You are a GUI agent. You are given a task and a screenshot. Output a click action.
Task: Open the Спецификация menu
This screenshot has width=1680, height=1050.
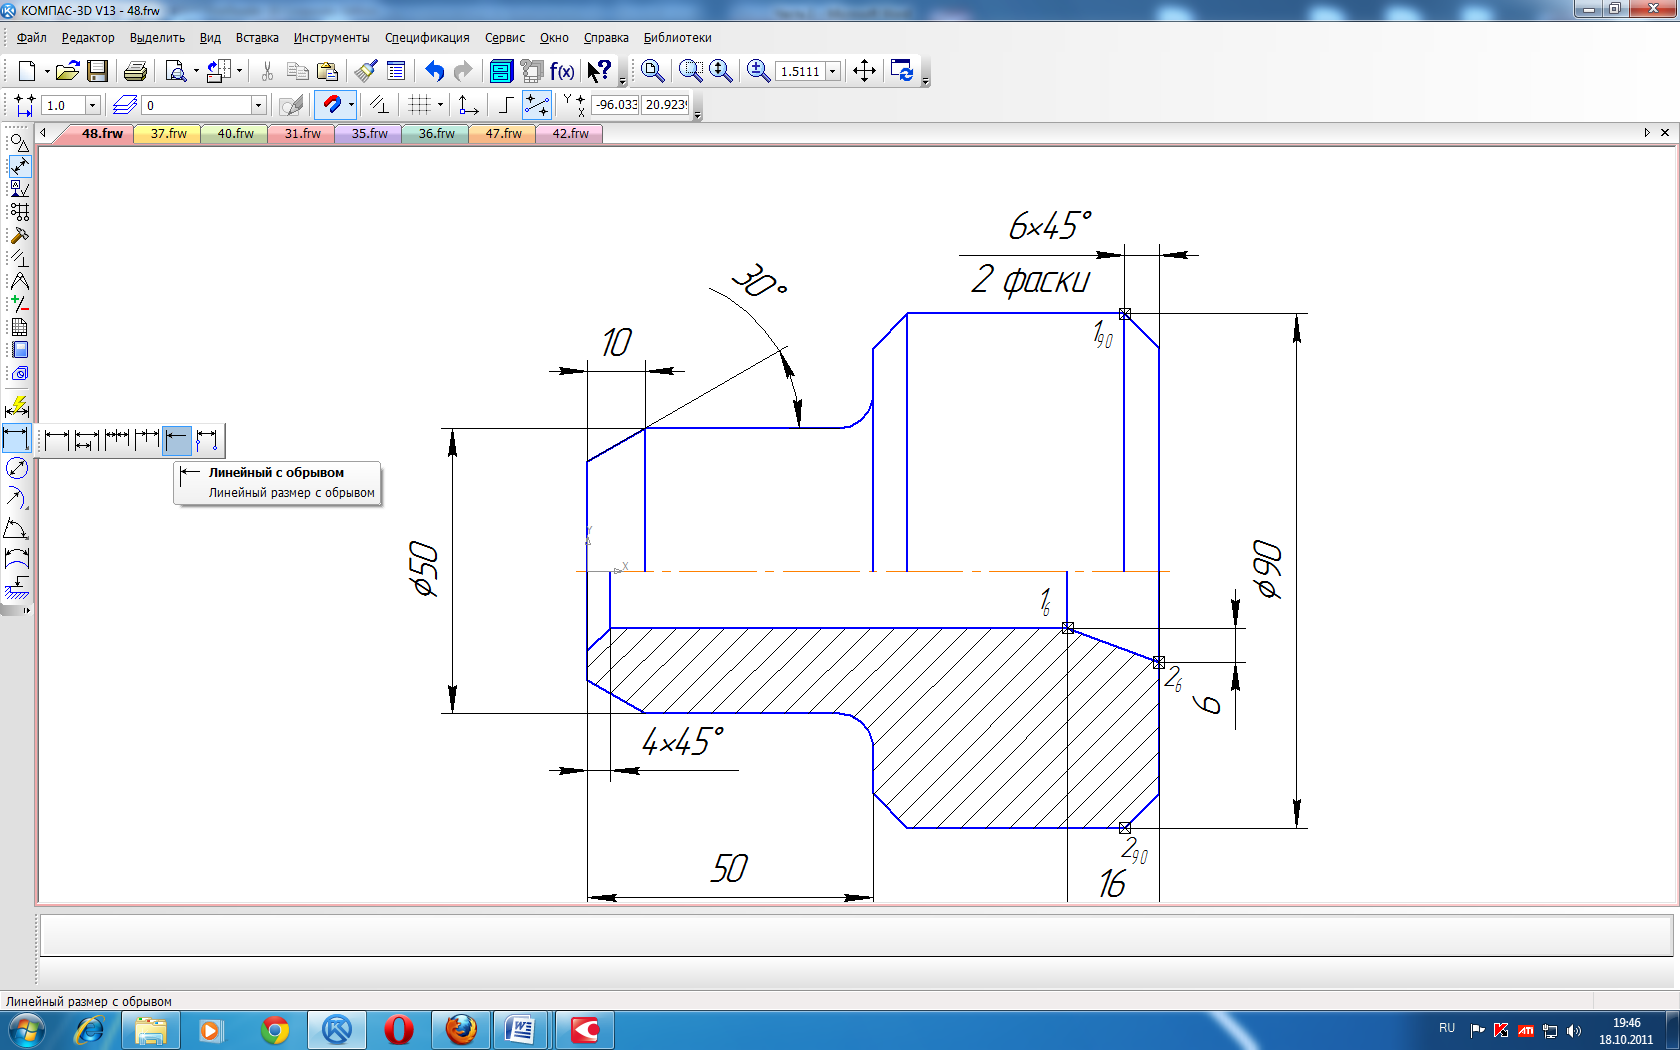(x=427, y=38)
